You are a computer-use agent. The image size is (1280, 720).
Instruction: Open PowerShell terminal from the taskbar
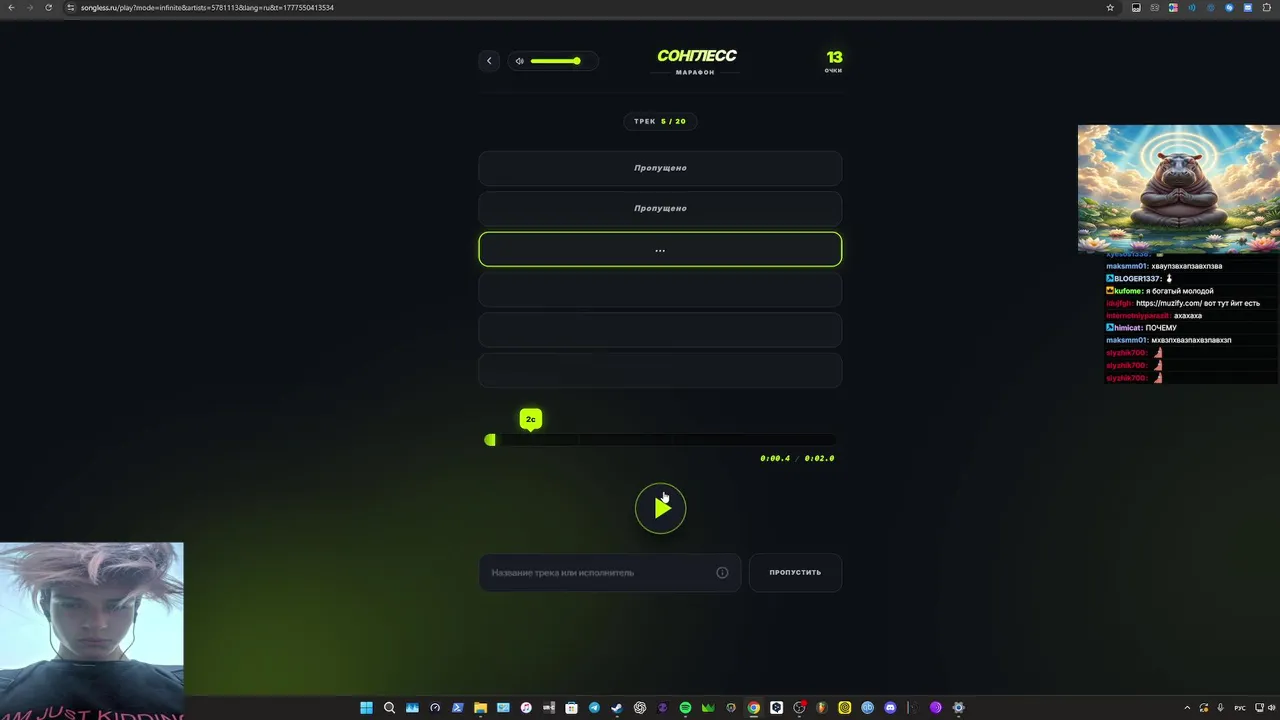[457, 708]
